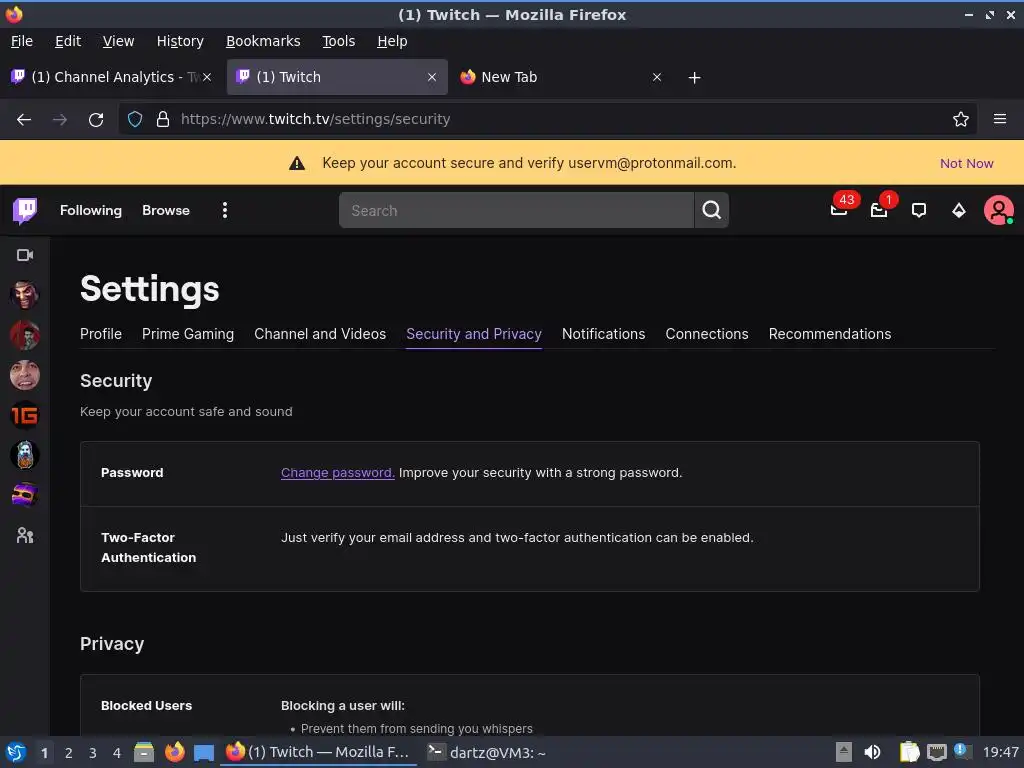
Task: Open the Edit menu
Action: coord(68,41)
